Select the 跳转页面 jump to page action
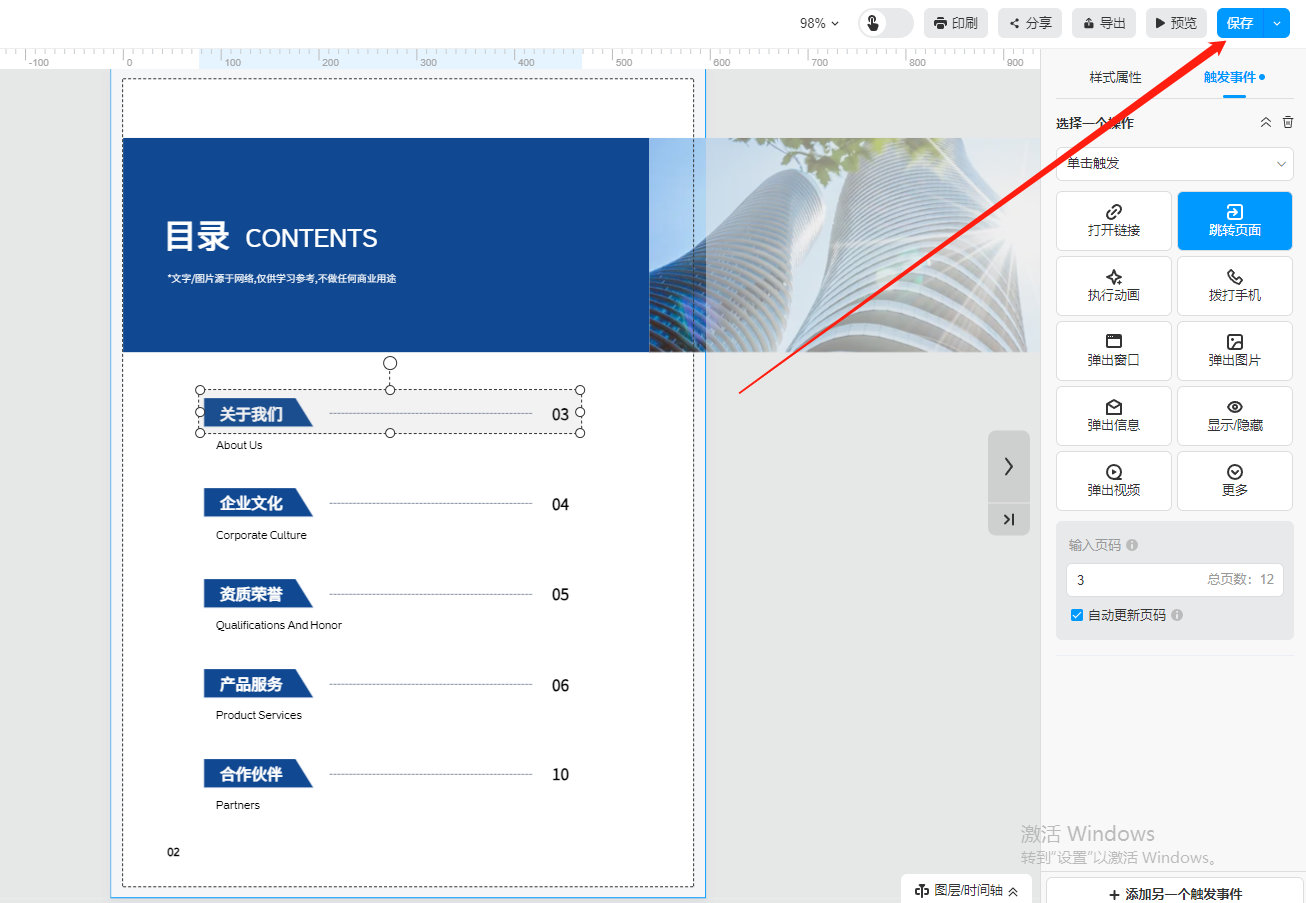 click(x=1234, y=220)
